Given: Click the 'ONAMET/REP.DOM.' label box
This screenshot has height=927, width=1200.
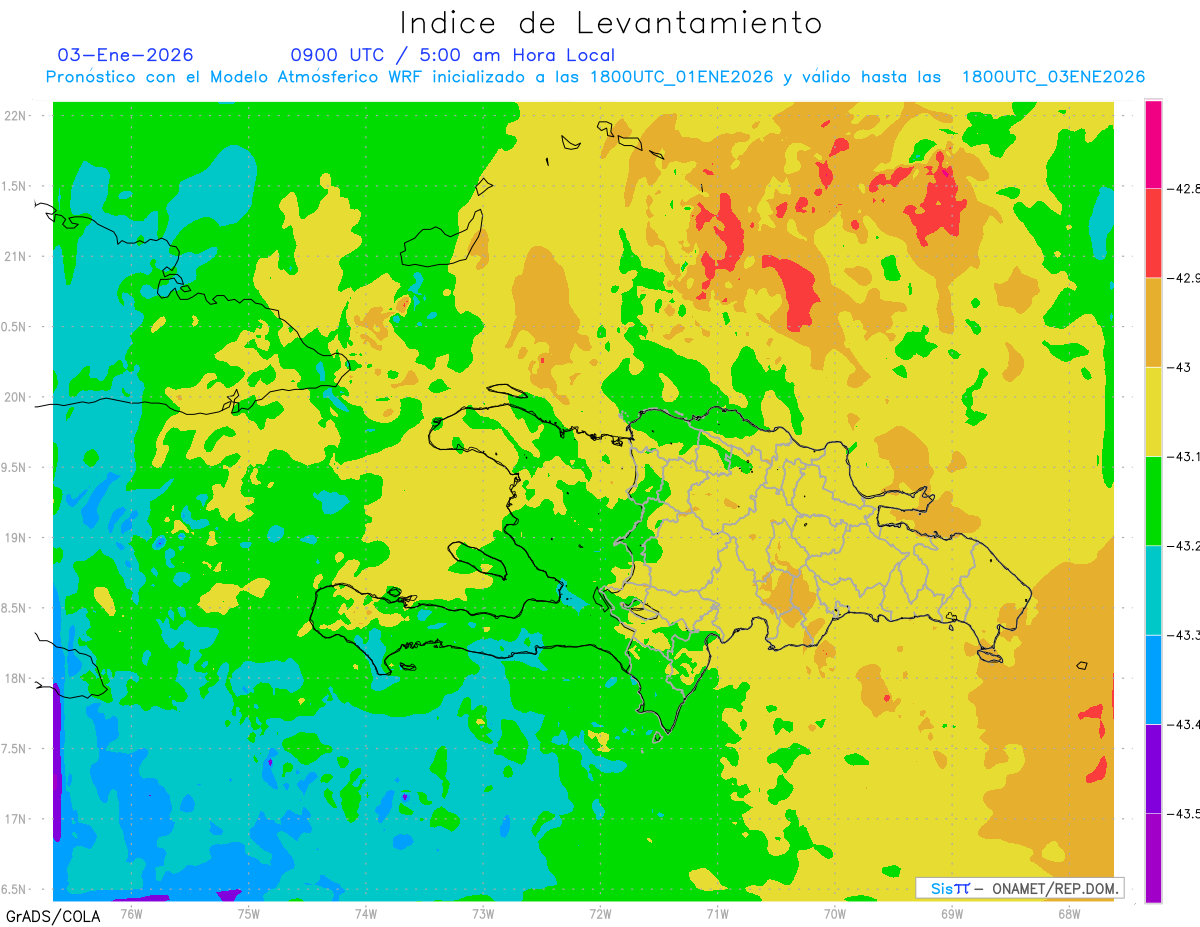Looking at the screenshot, I should (x=1020, y=888).
